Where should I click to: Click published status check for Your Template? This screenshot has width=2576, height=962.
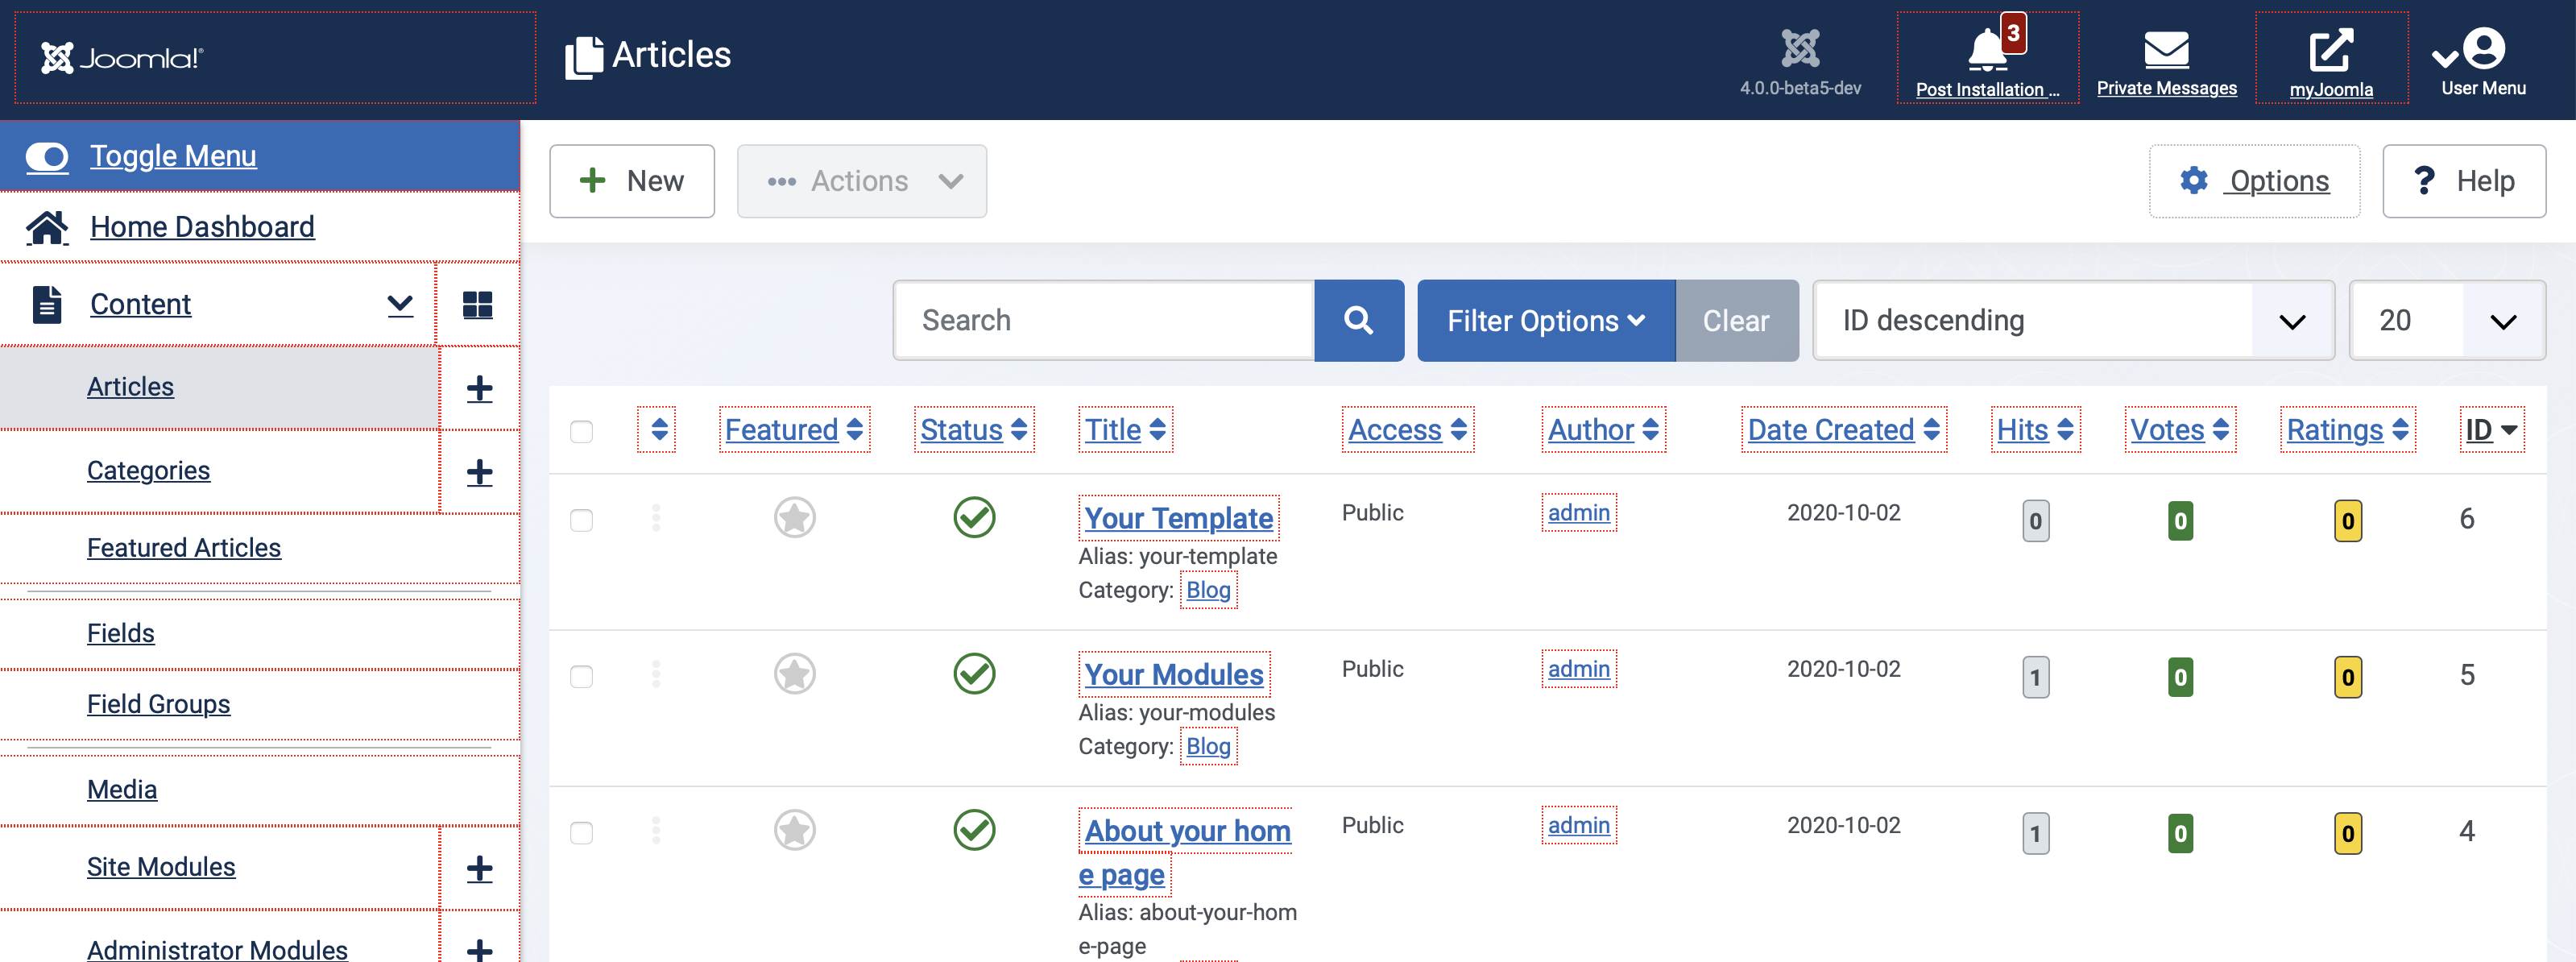pyautogui.click(x=973, y=517)
